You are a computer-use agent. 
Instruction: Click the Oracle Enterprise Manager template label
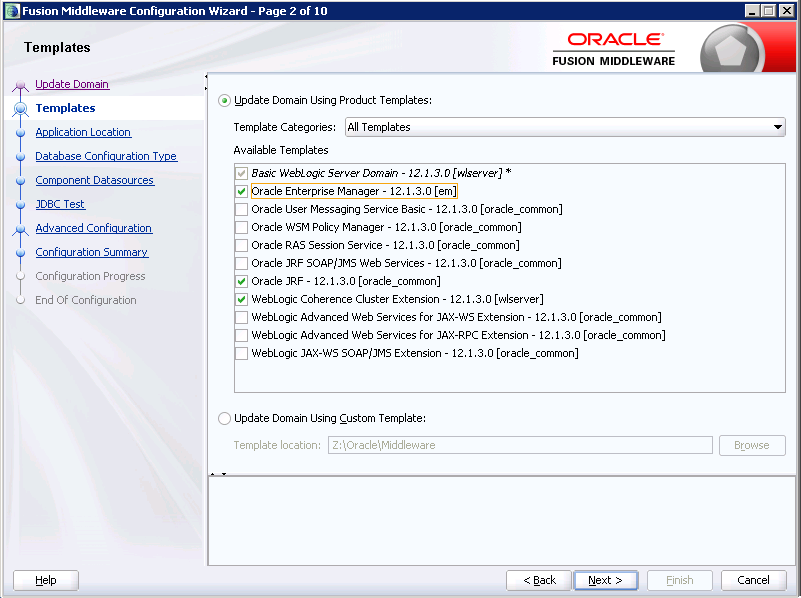354,192
